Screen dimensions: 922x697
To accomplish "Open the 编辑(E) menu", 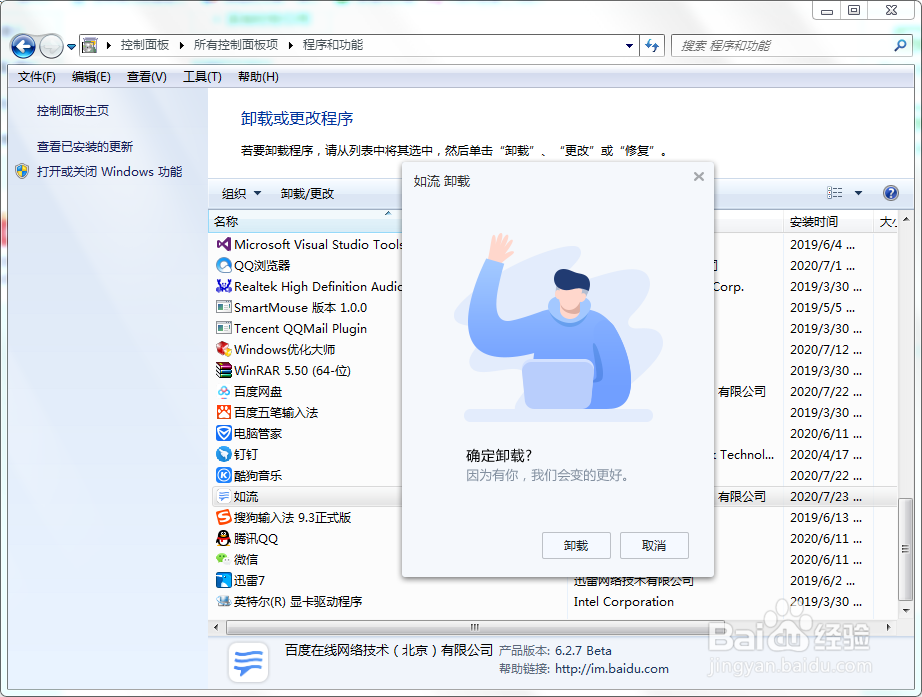I will (x=91, y=77).
